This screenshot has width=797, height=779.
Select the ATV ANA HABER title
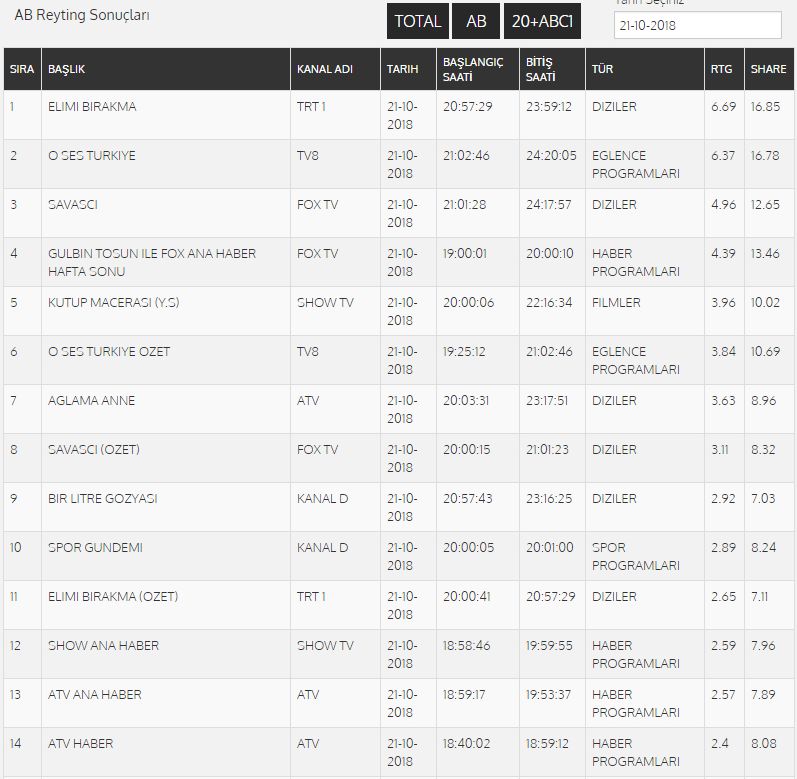95,695
